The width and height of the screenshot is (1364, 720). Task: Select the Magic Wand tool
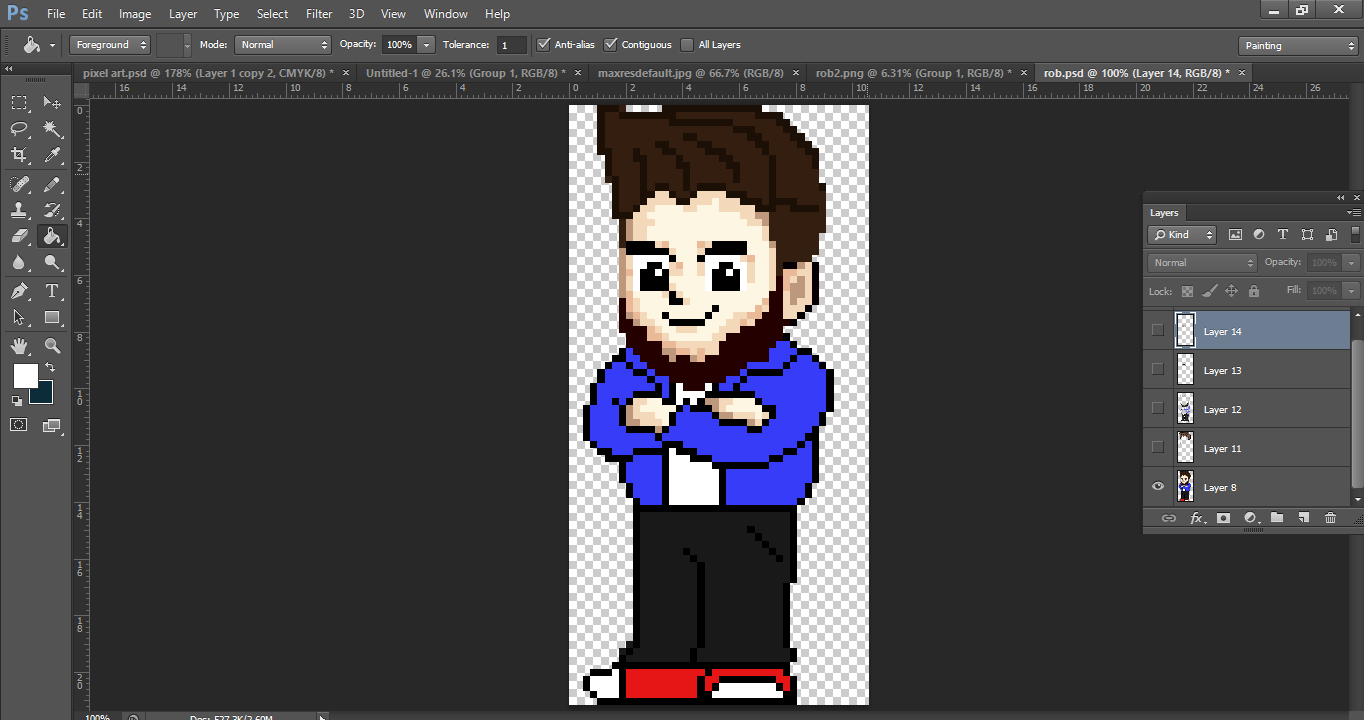click(x=52, y=129)
